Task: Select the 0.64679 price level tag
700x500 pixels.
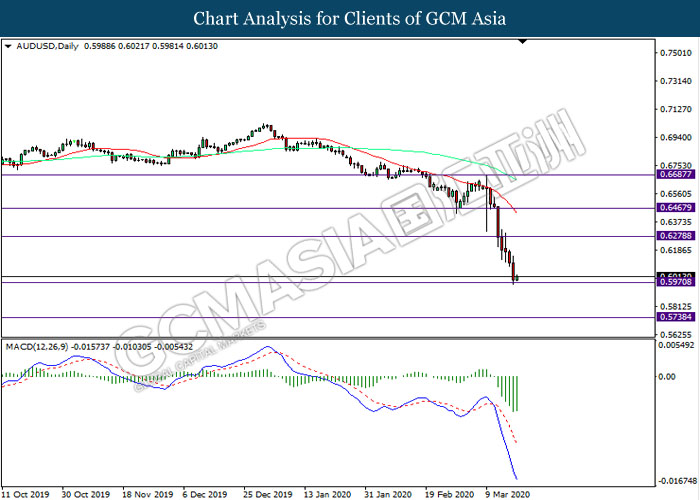Action: coord(672,208)
